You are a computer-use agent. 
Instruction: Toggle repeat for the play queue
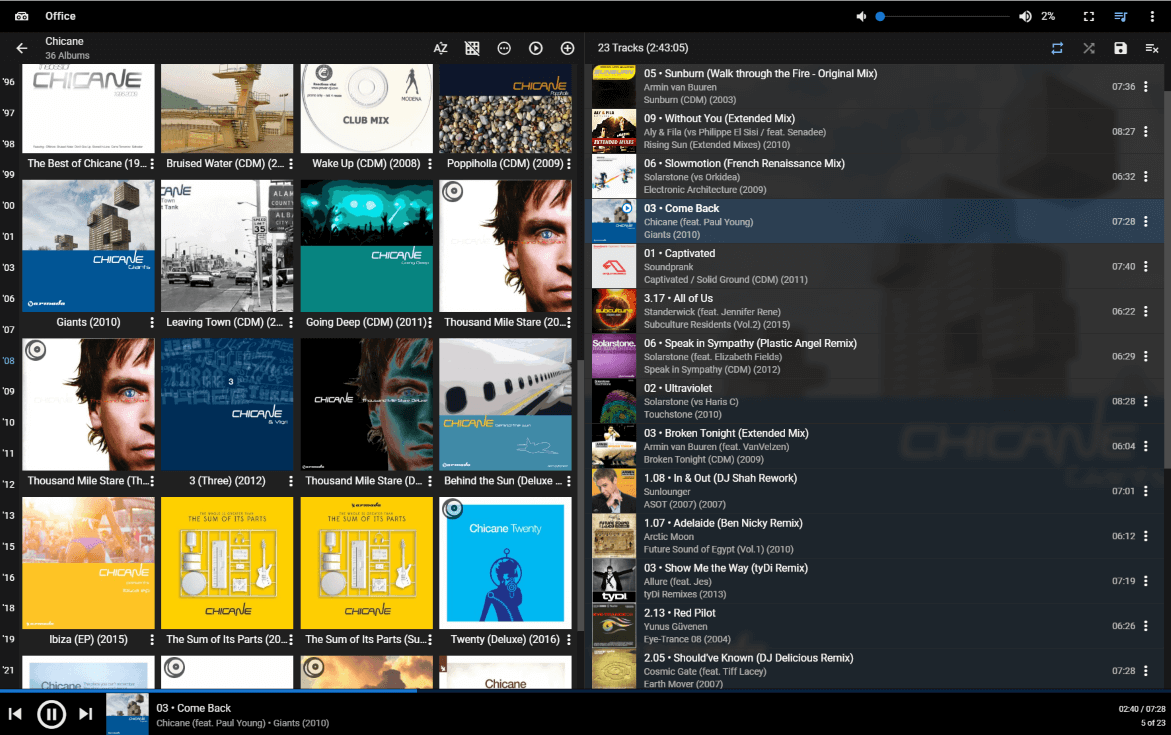(x=1057, y=48)
